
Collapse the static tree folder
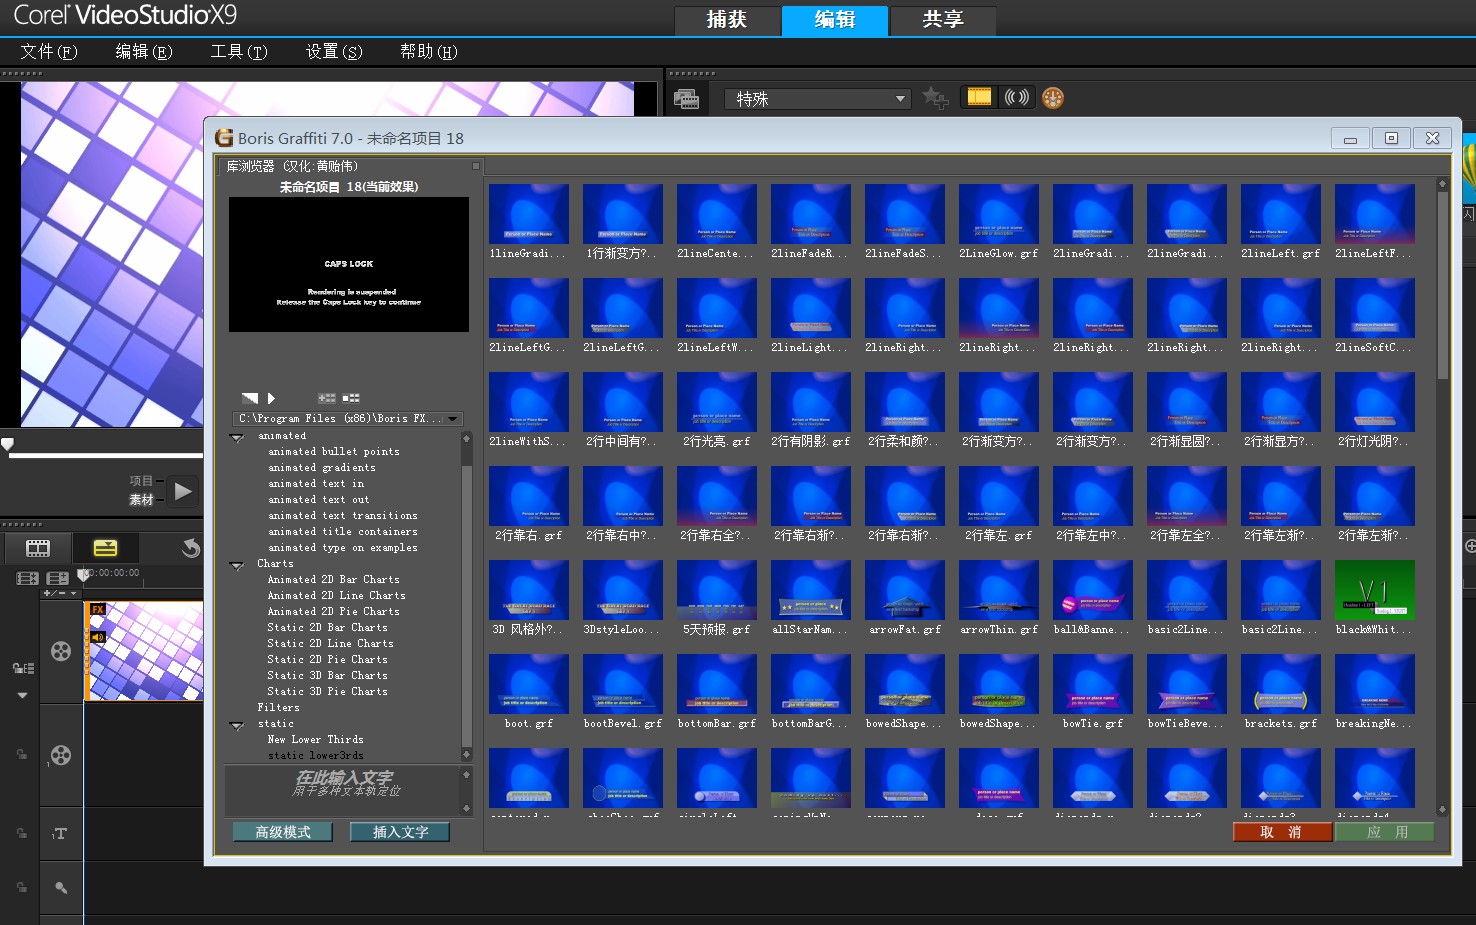(x=237, y=726)
